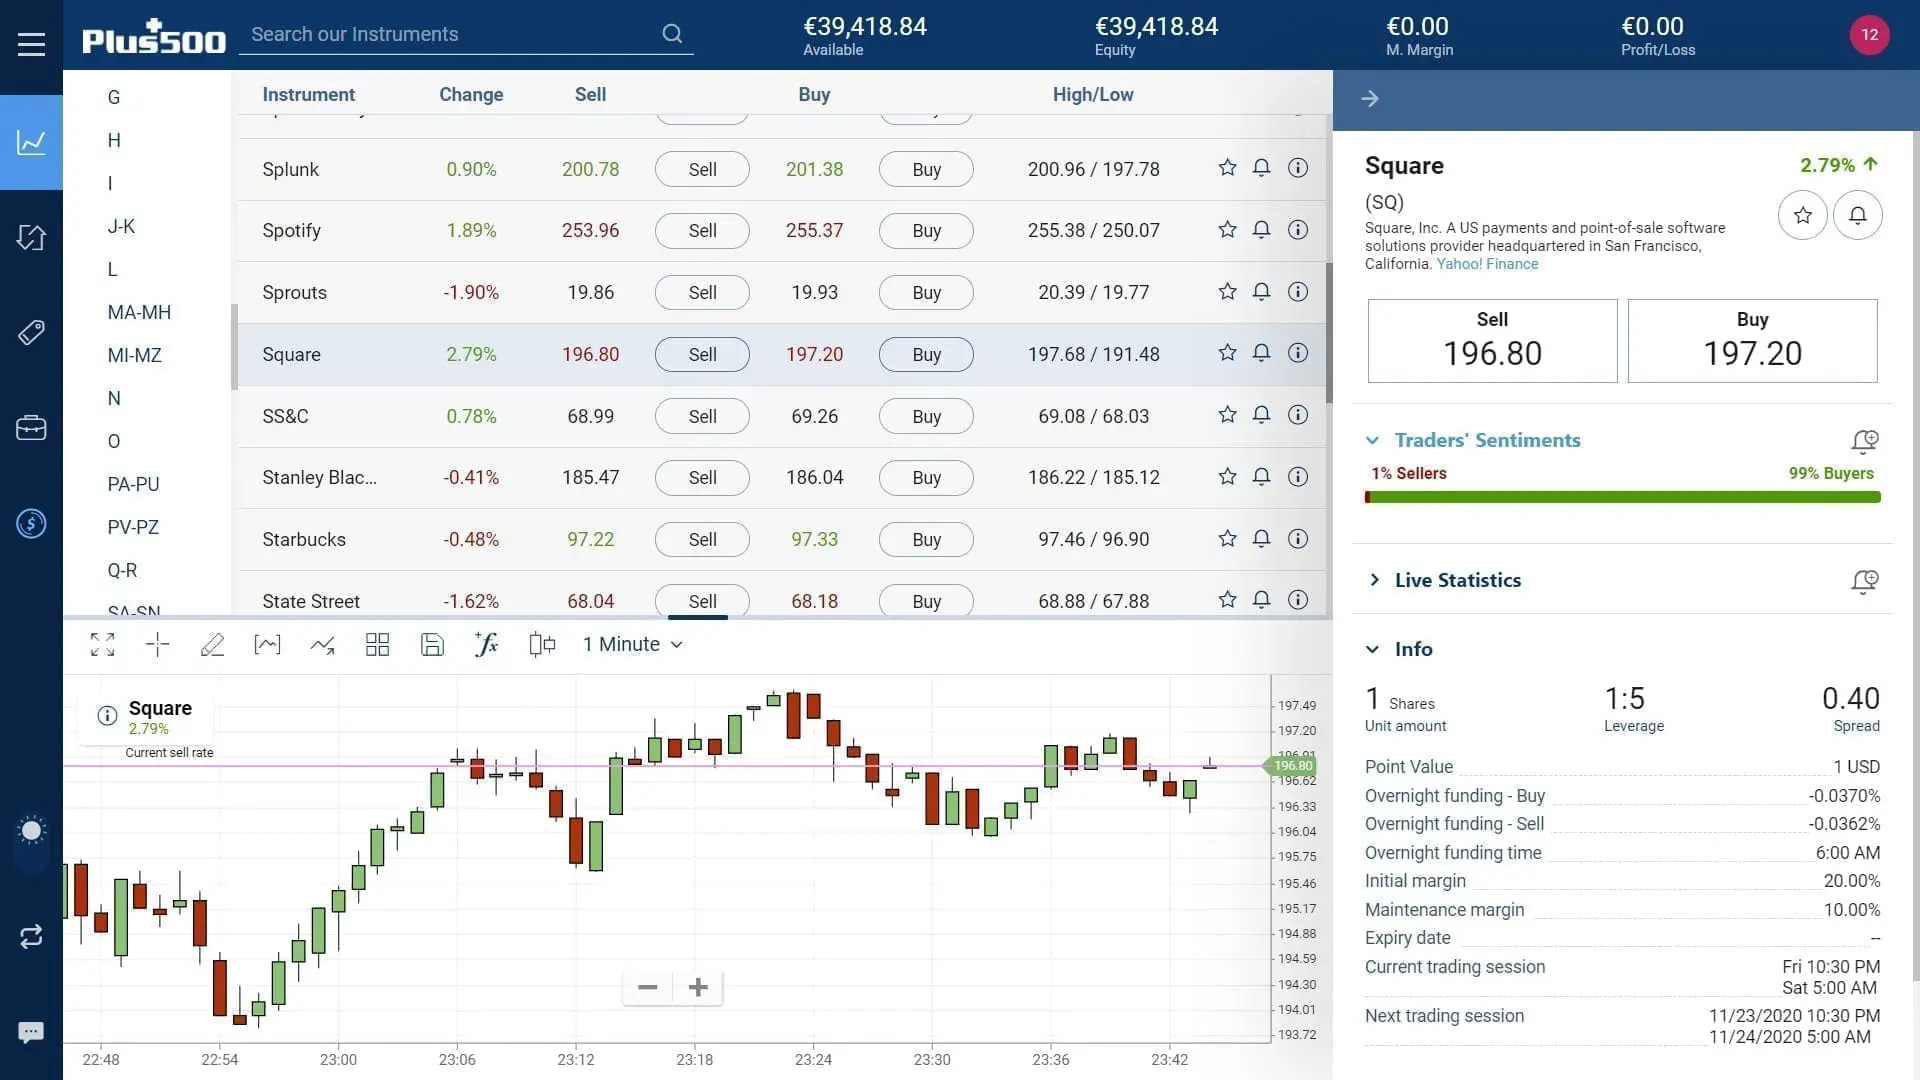Zoom in the chart with plus button
The width and height of the screenshot is (1920, 1080).
click(x=698, y=987)
